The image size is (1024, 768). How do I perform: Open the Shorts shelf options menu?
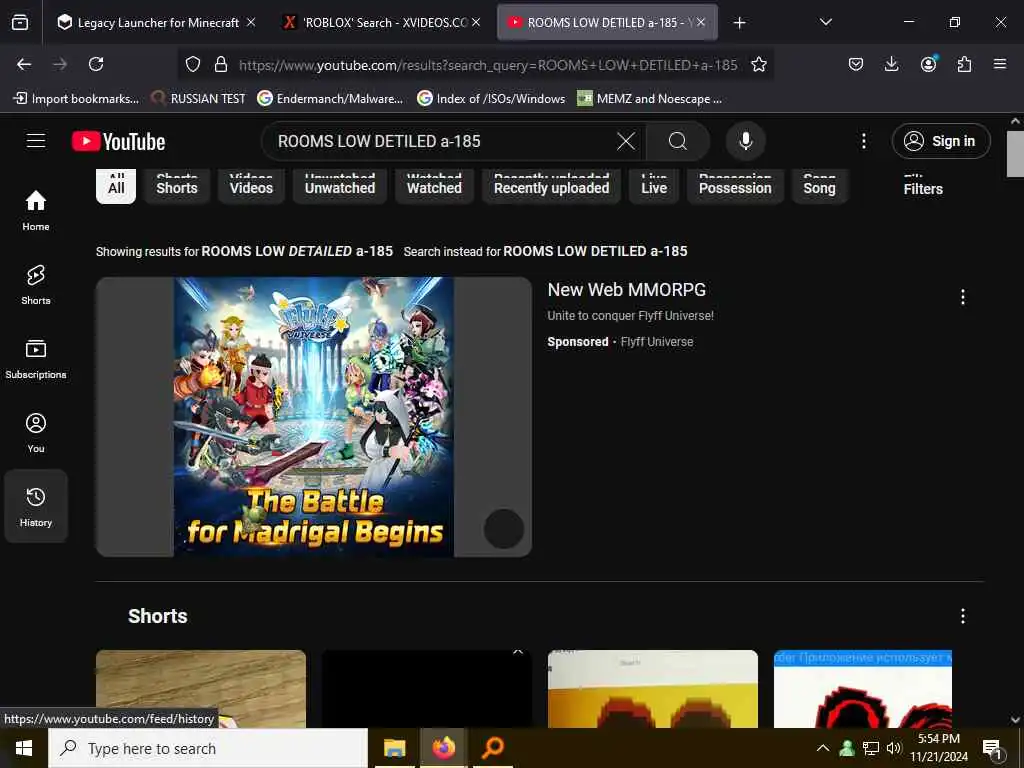[963, 616]
